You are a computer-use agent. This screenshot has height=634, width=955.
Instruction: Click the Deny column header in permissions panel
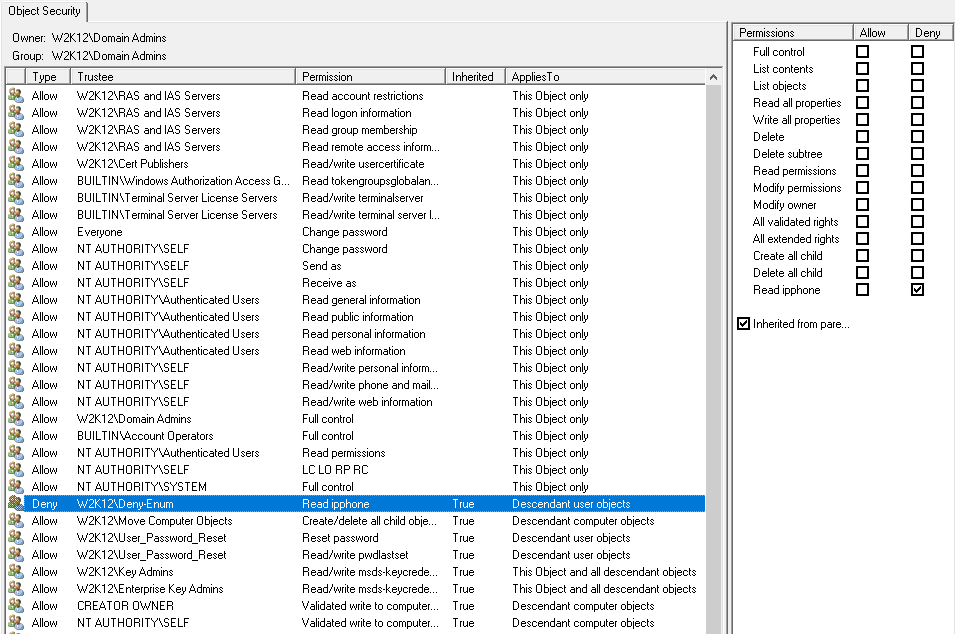click(930, 33)
